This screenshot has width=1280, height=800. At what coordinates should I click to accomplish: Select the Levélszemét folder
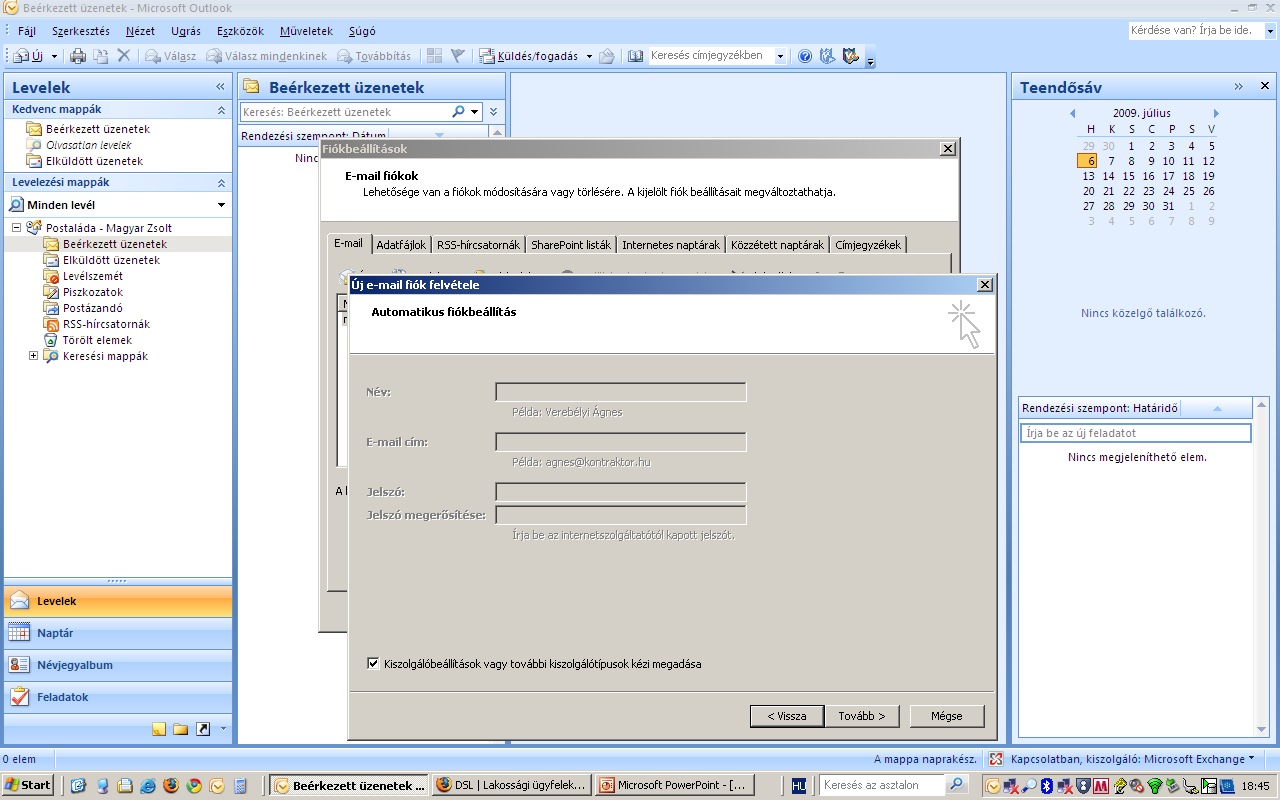pos(93,276)
